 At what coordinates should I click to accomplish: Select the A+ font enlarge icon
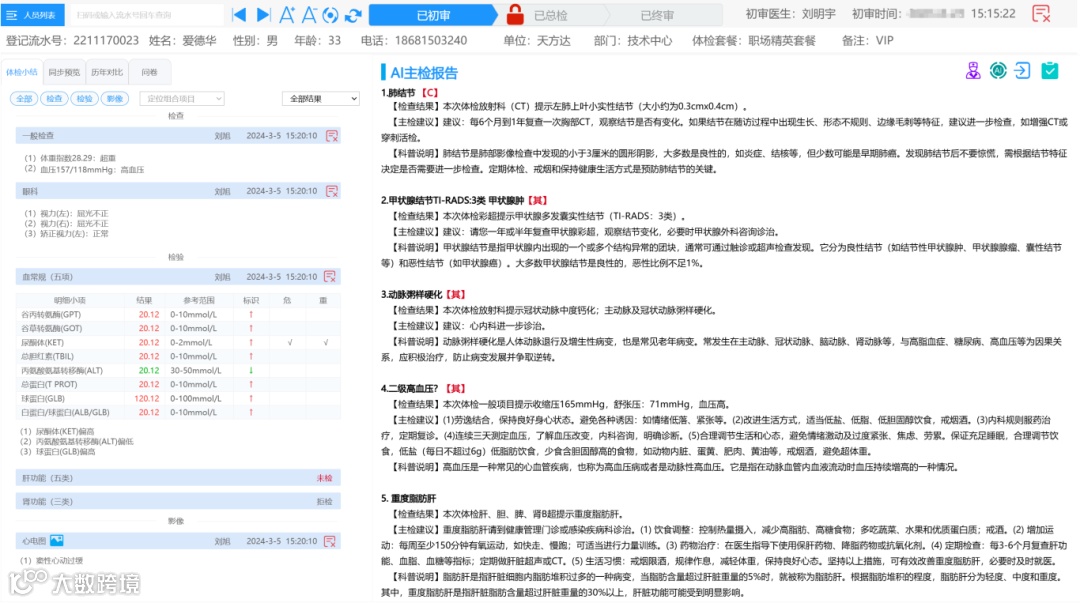287,14
